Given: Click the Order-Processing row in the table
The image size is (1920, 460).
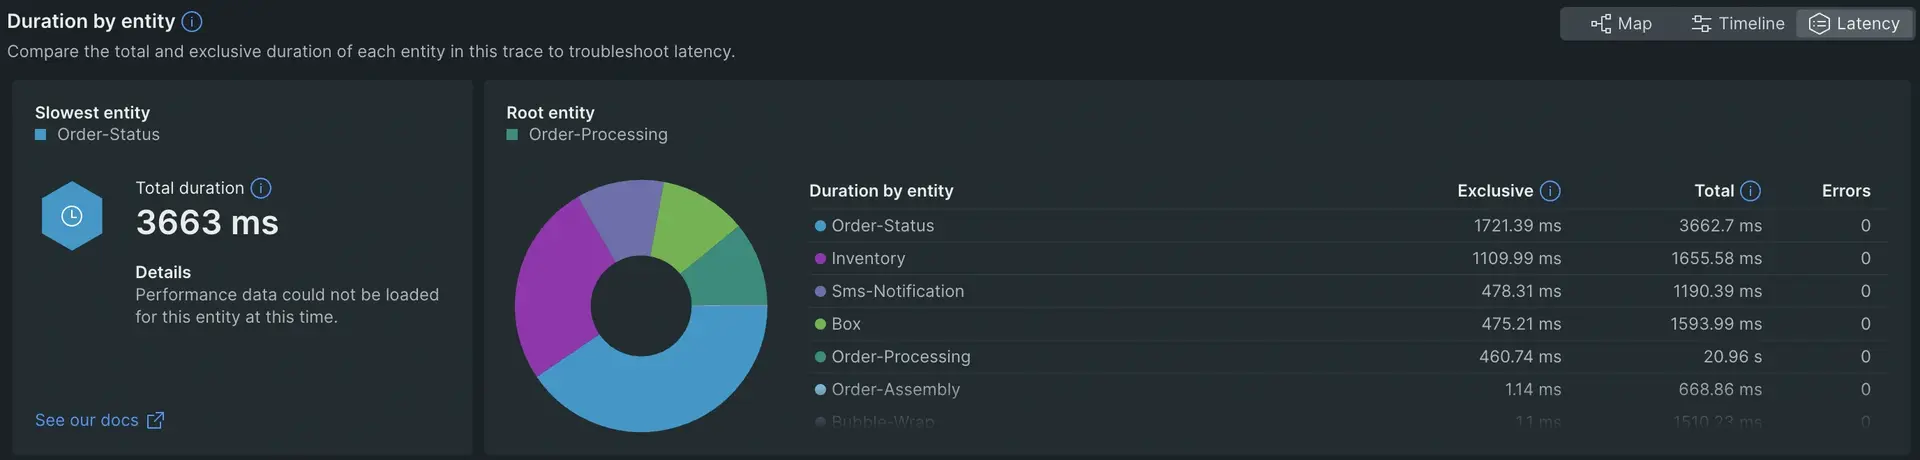Looking at the screenshot, I should click(900, 357).
